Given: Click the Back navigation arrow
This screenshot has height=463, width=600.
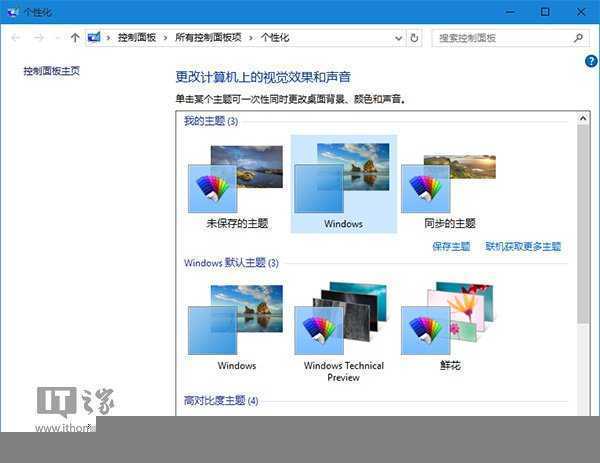Looking at the screenshot, I should (x=16, y=37).
